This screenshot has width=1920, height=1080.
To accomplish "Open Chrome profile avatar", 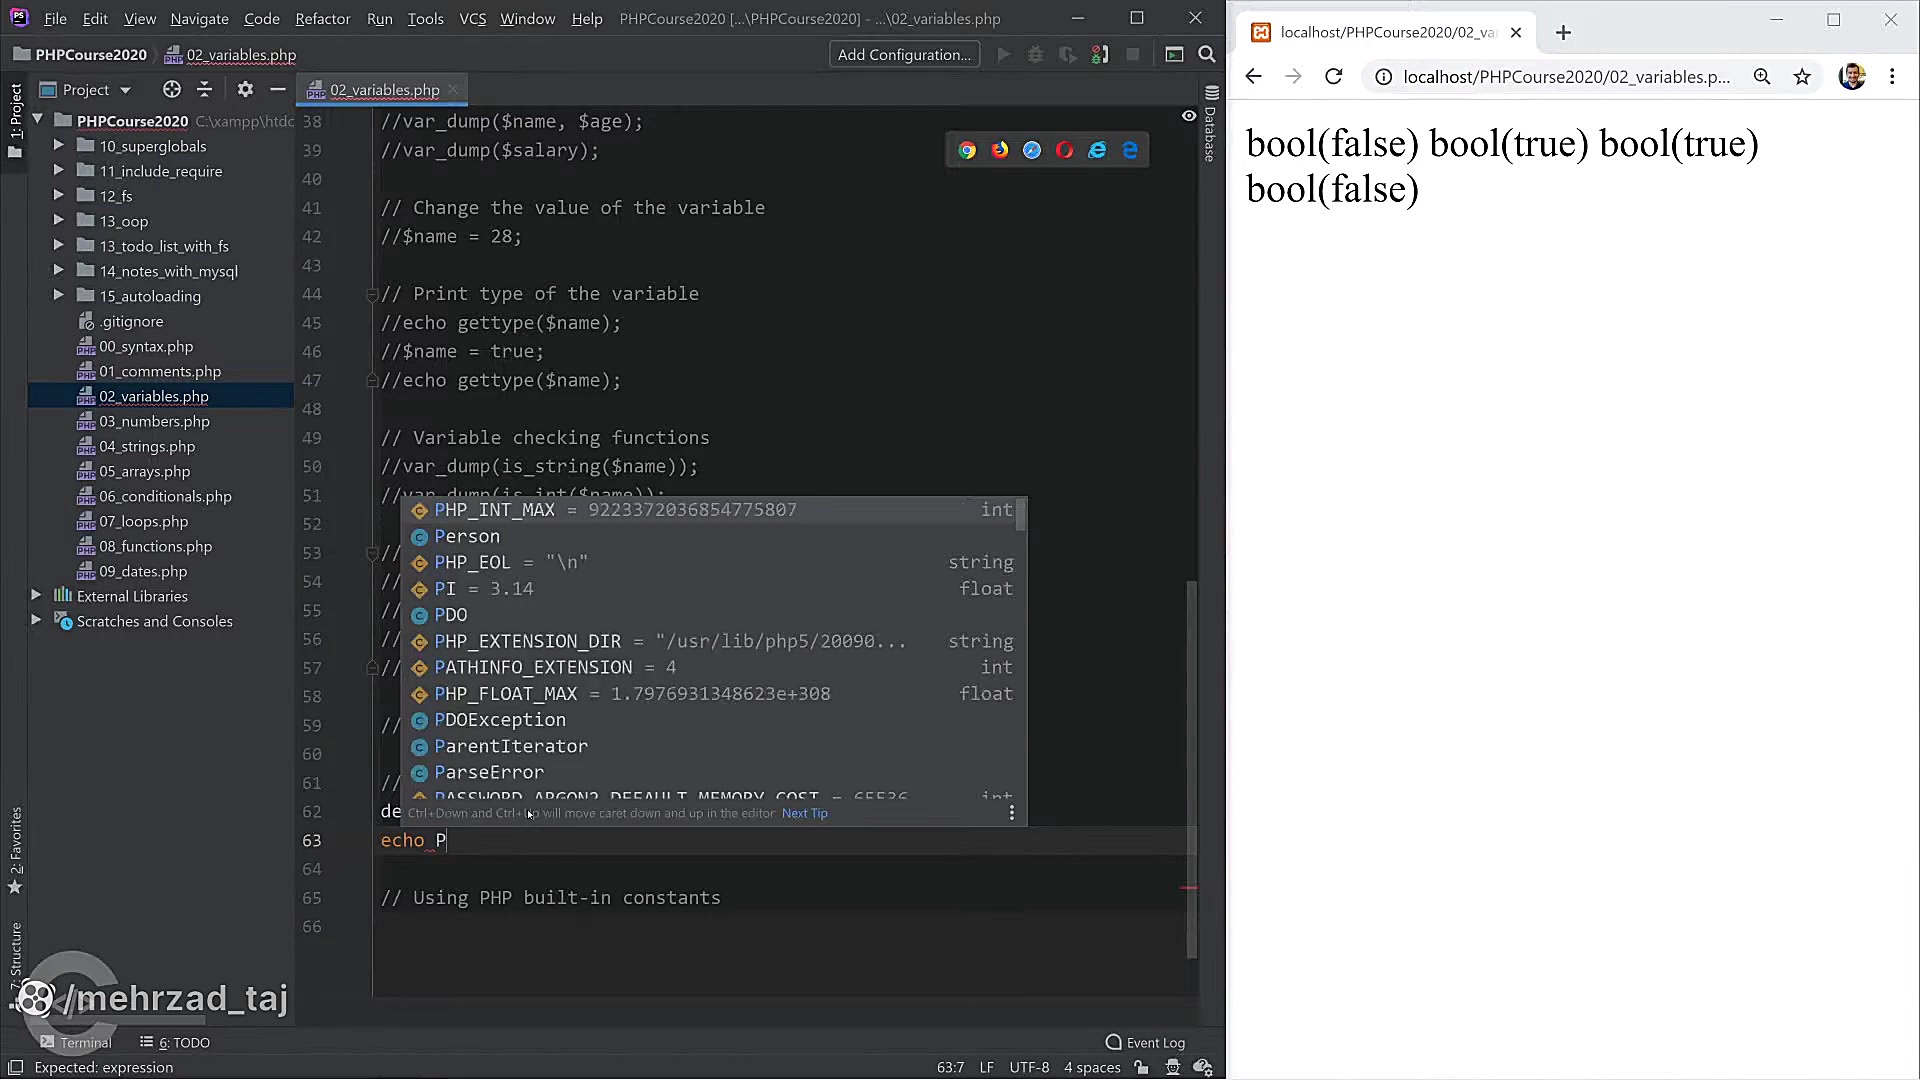I will point(1852,76).
